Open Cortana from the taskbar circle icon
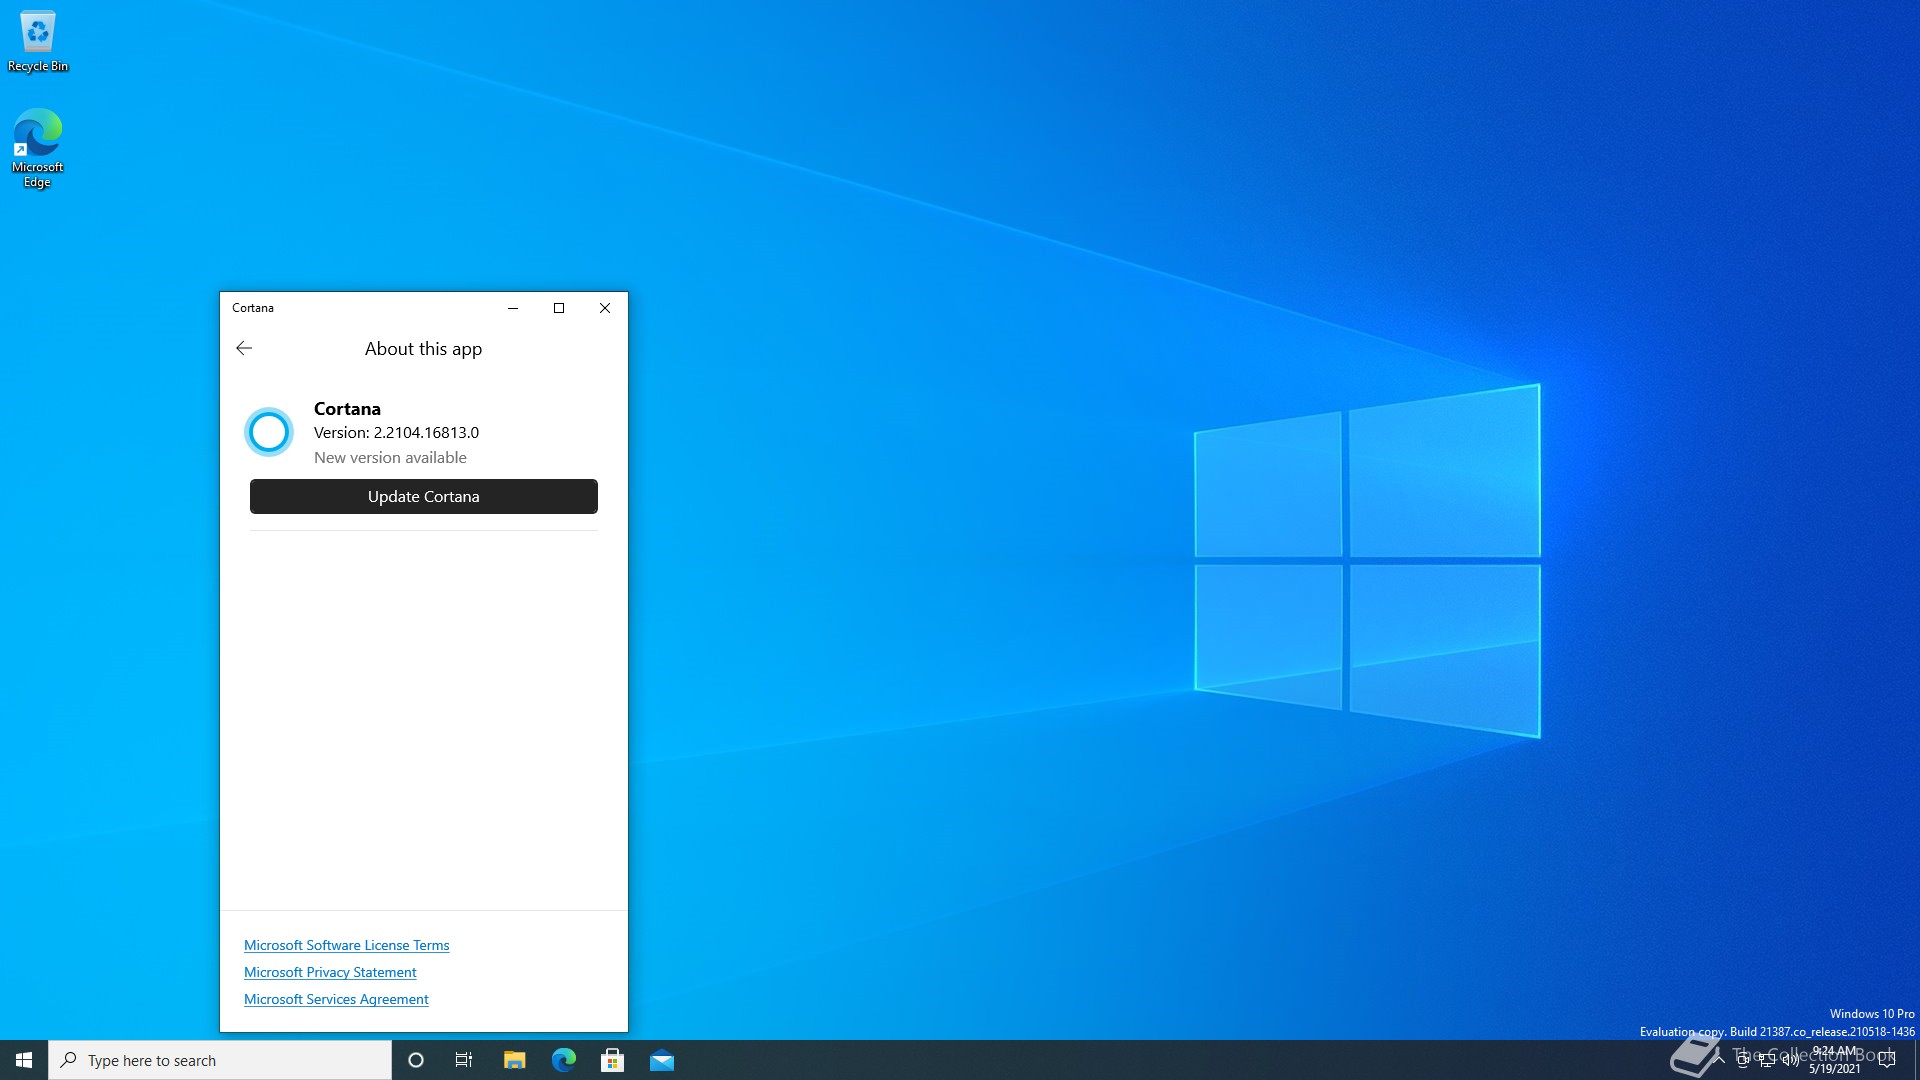1920x1080 pixels. [x=416, y=1060]
